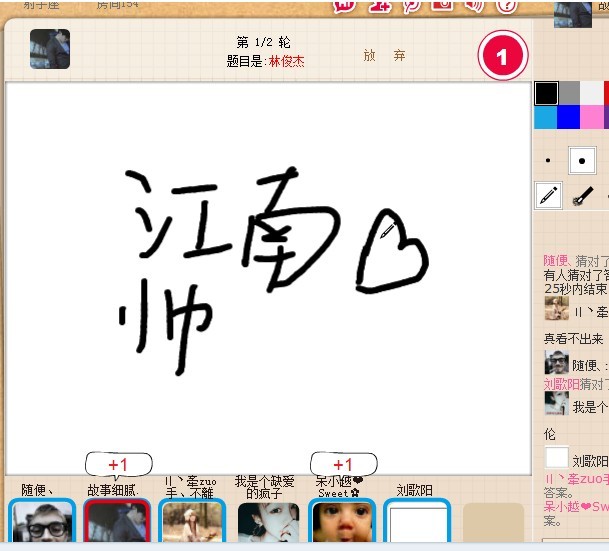Viewport: 609px width, 551px height.
Task: Click the profile photo at top right
Action: 573,14
